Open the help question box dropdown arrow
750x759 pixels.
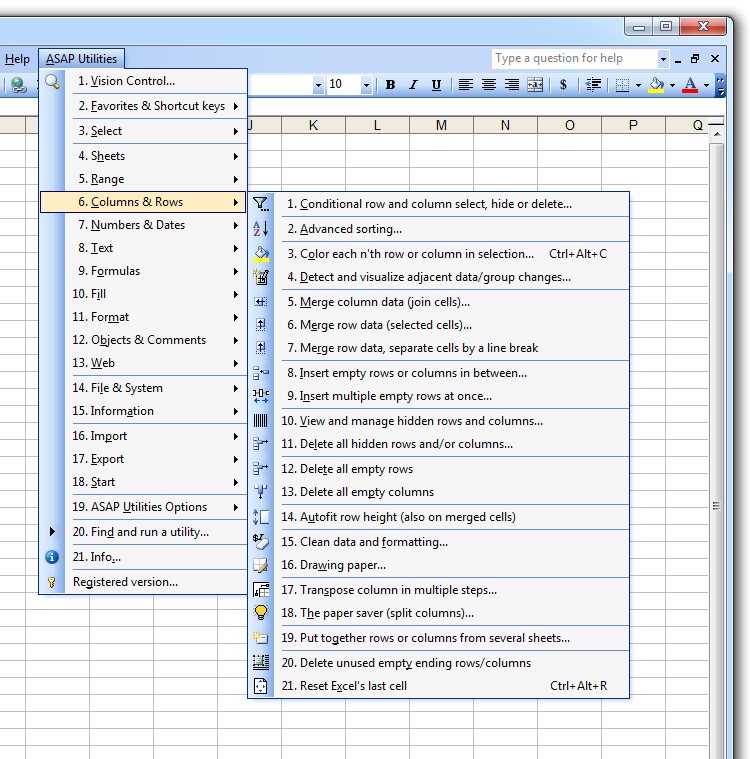coord(663,59)
